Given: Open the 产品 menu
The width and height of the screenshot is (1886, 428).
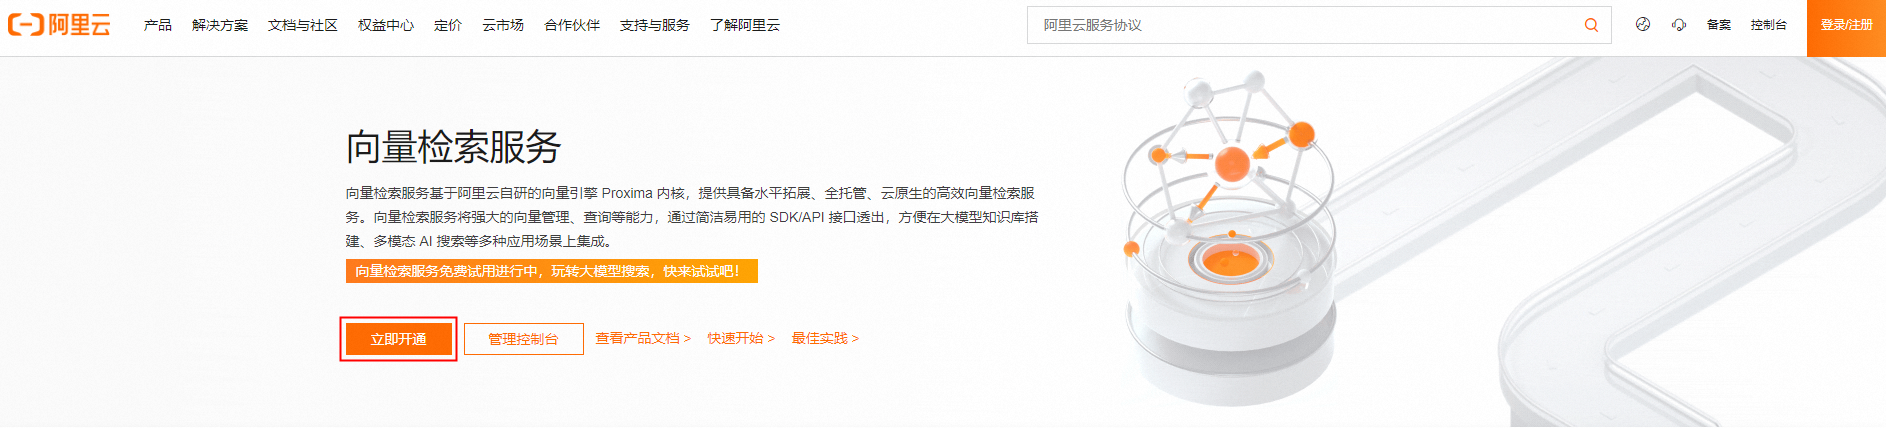Looking at the screenshot, I should pos(158,25).
